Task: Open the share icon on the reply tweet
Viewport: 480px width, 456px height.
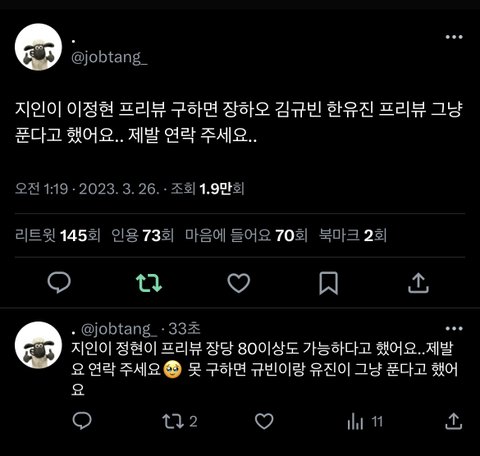Action: pyautogui.click(x=454, y=421)
